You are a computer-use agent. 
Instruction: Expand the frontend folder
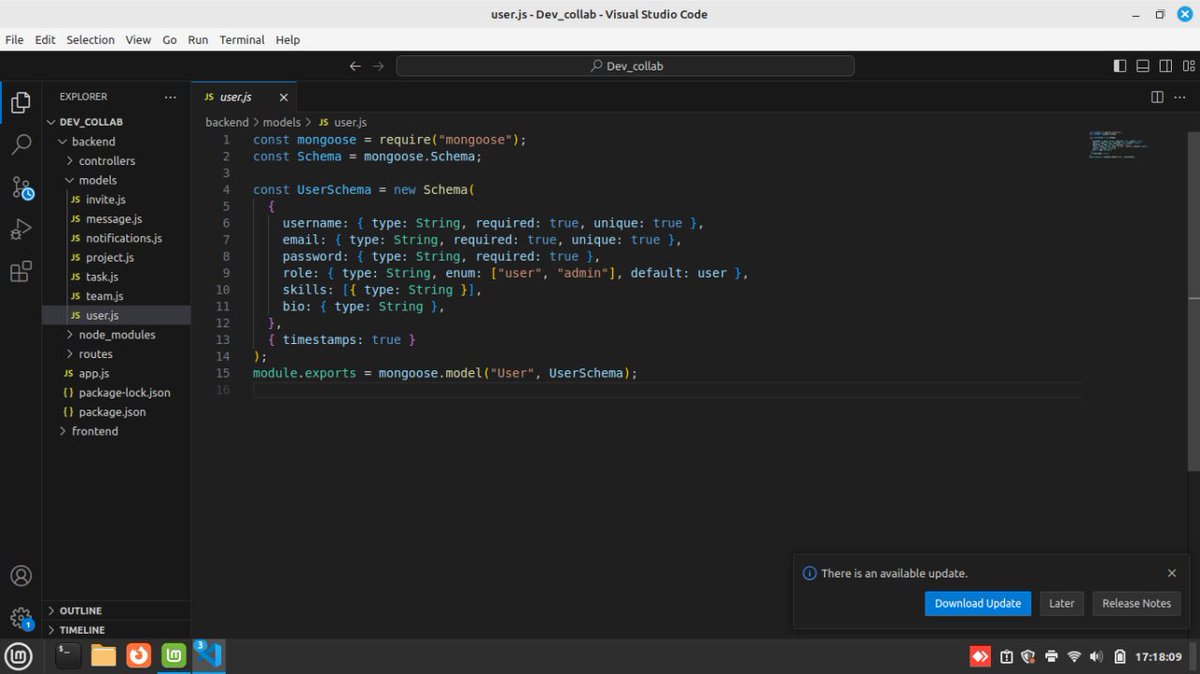[x=116, y=431]
